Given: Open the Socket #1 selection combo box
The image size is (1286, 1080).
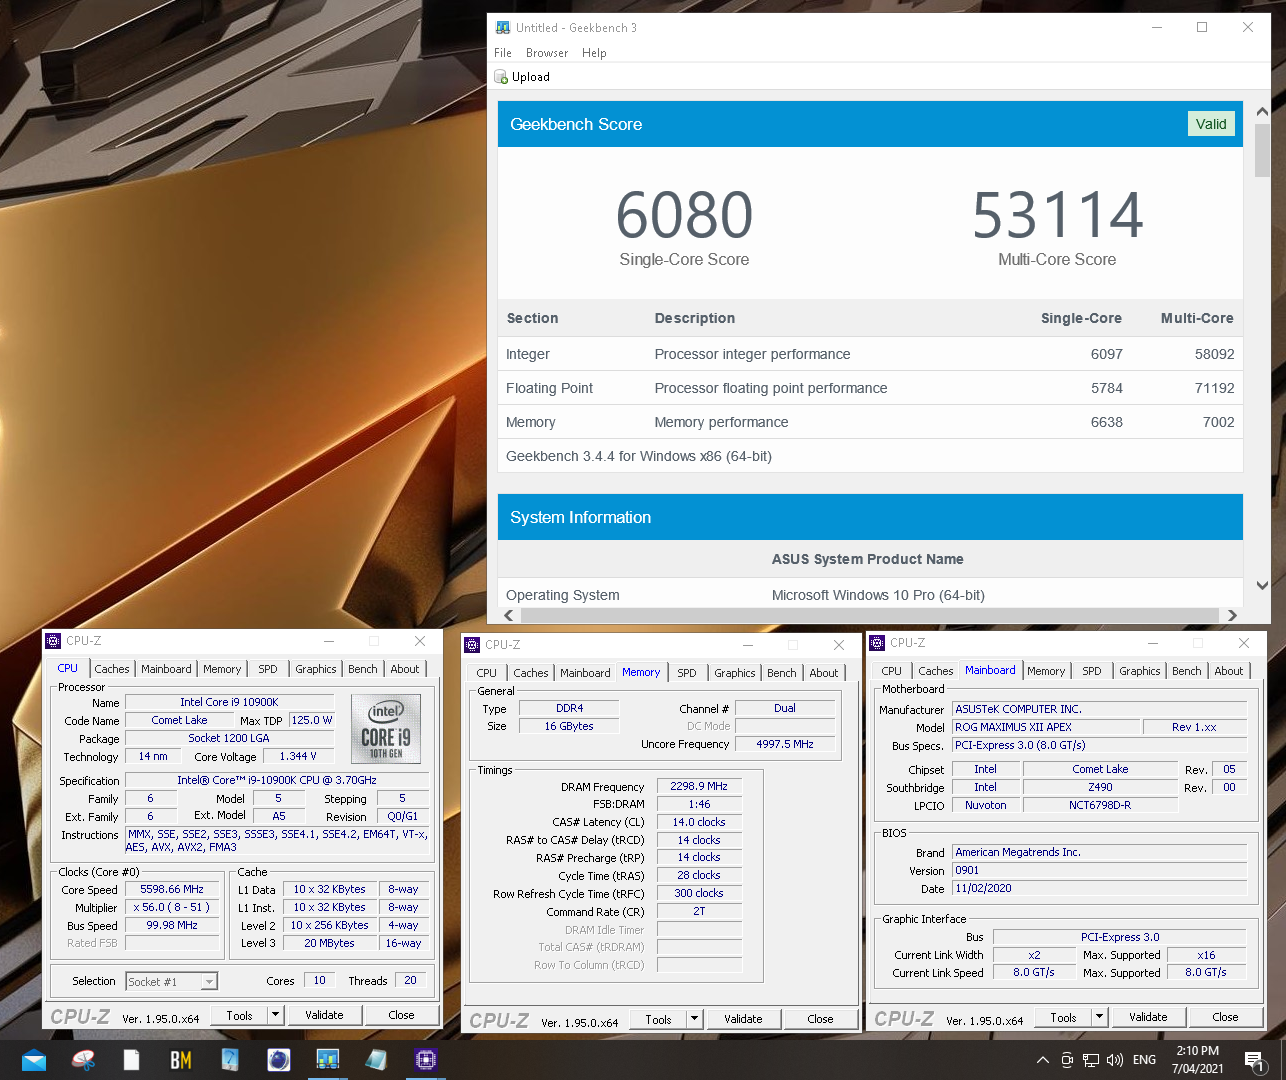Looking at the screenshot, I should click(171, 982).
